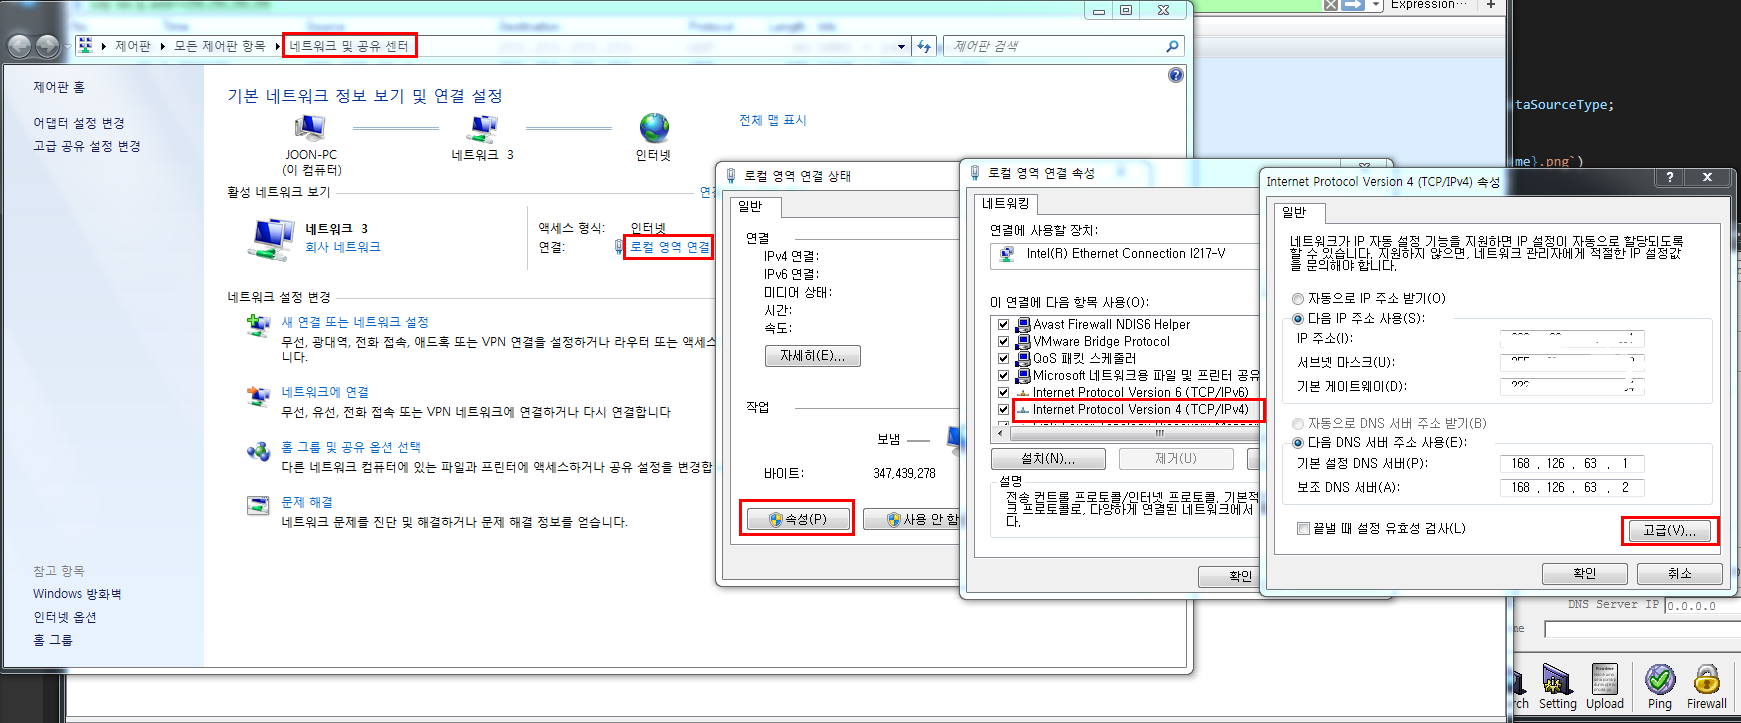Click the search magnifier icon in 제어판 검색
The height and width of the screenshot is (723, 1741).
click(1172, 46)
